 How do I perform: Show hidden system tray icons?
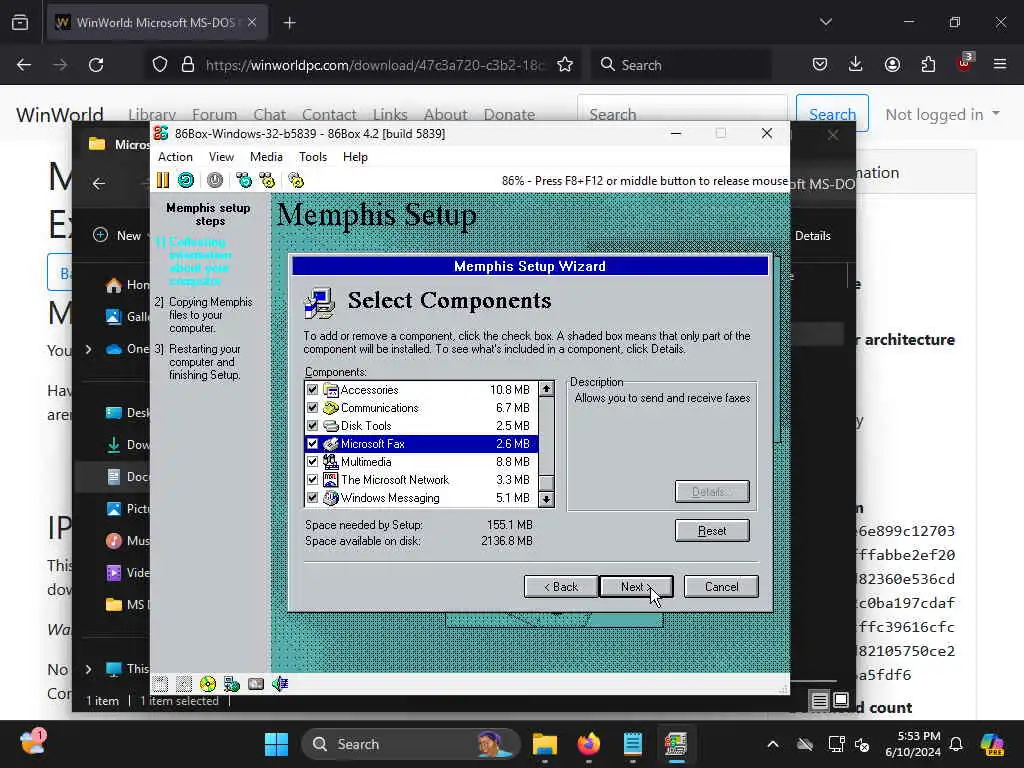pyautogui.click(x=773, y=744)
